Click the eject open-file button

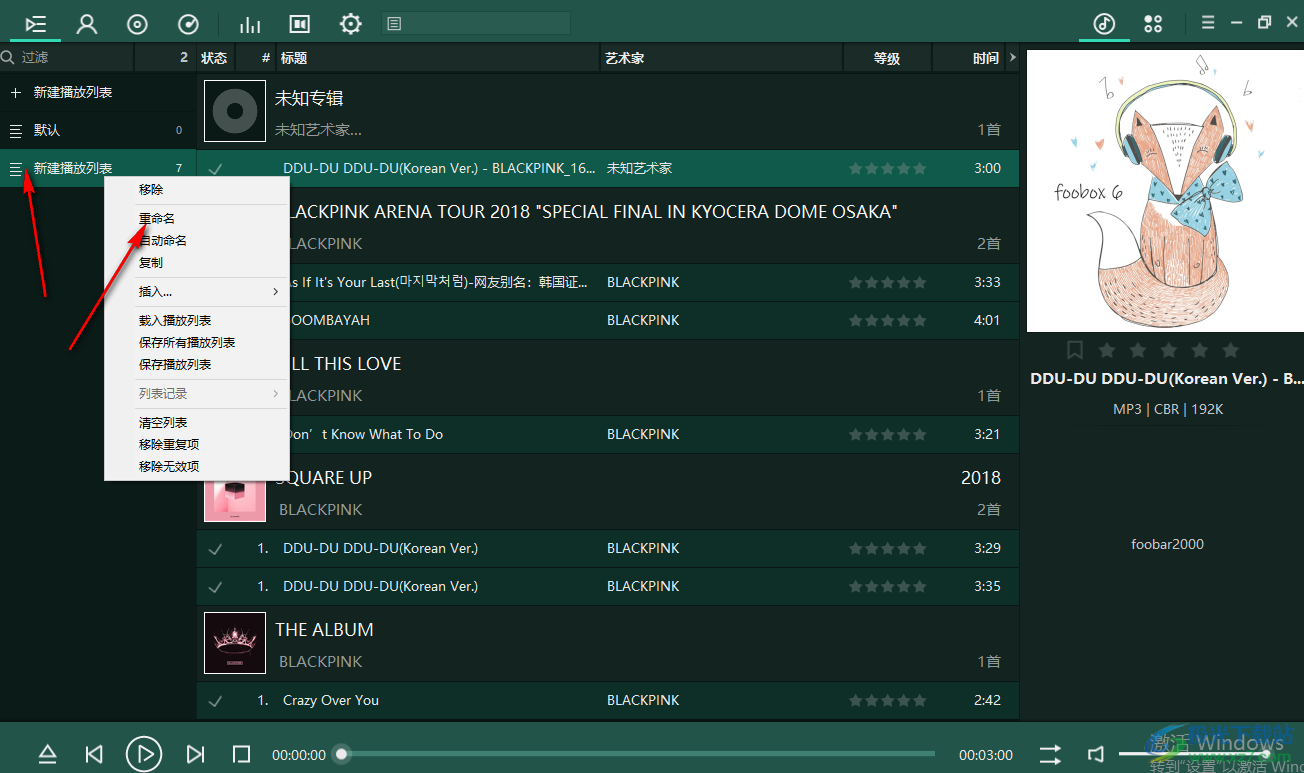click(x=47, y=755)
